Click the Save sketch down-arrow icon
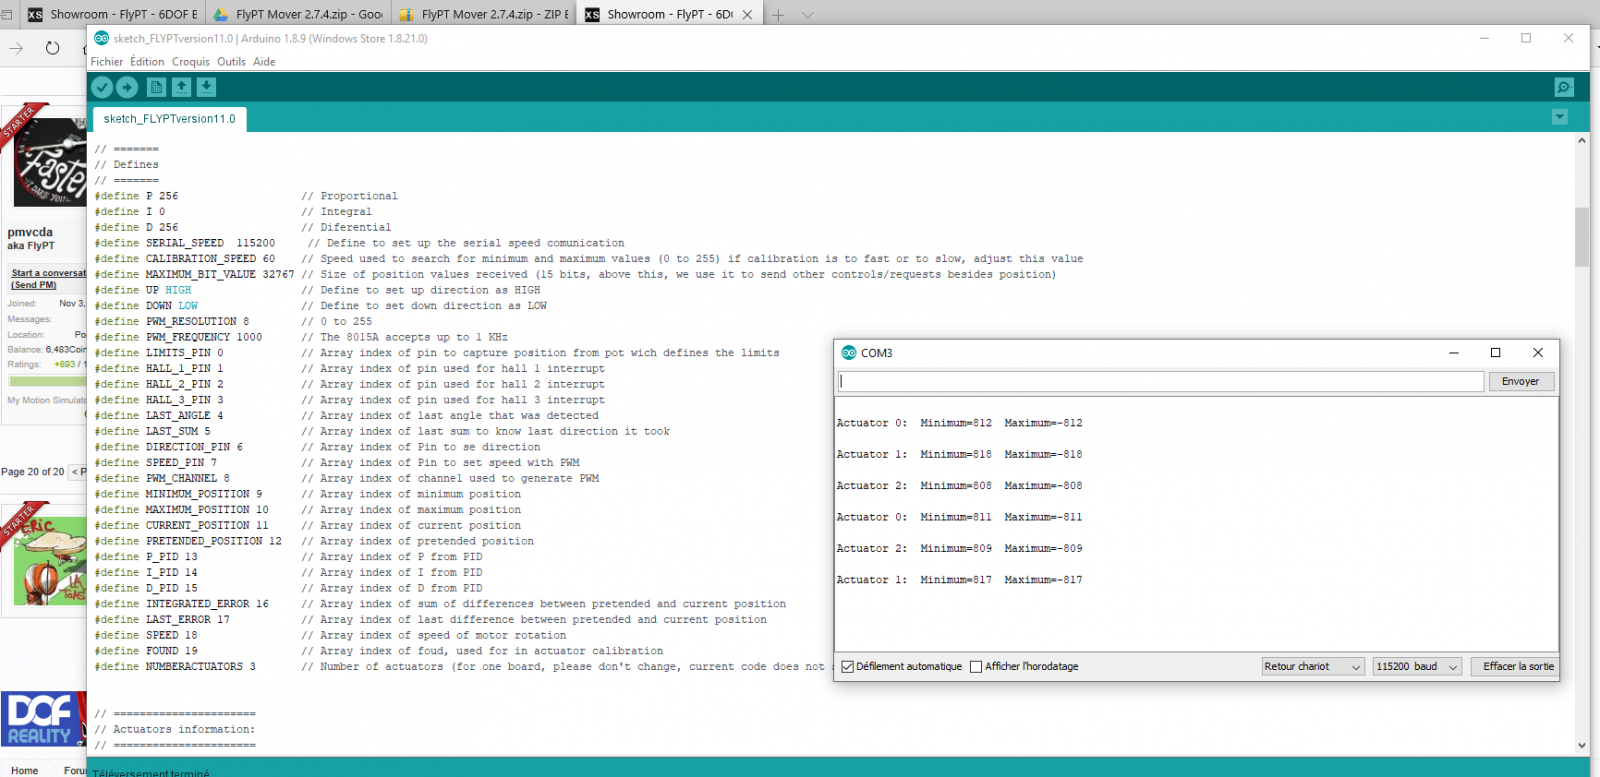Image resolution: width=1600 pixels, height=777 pixels. coord(206,88)
